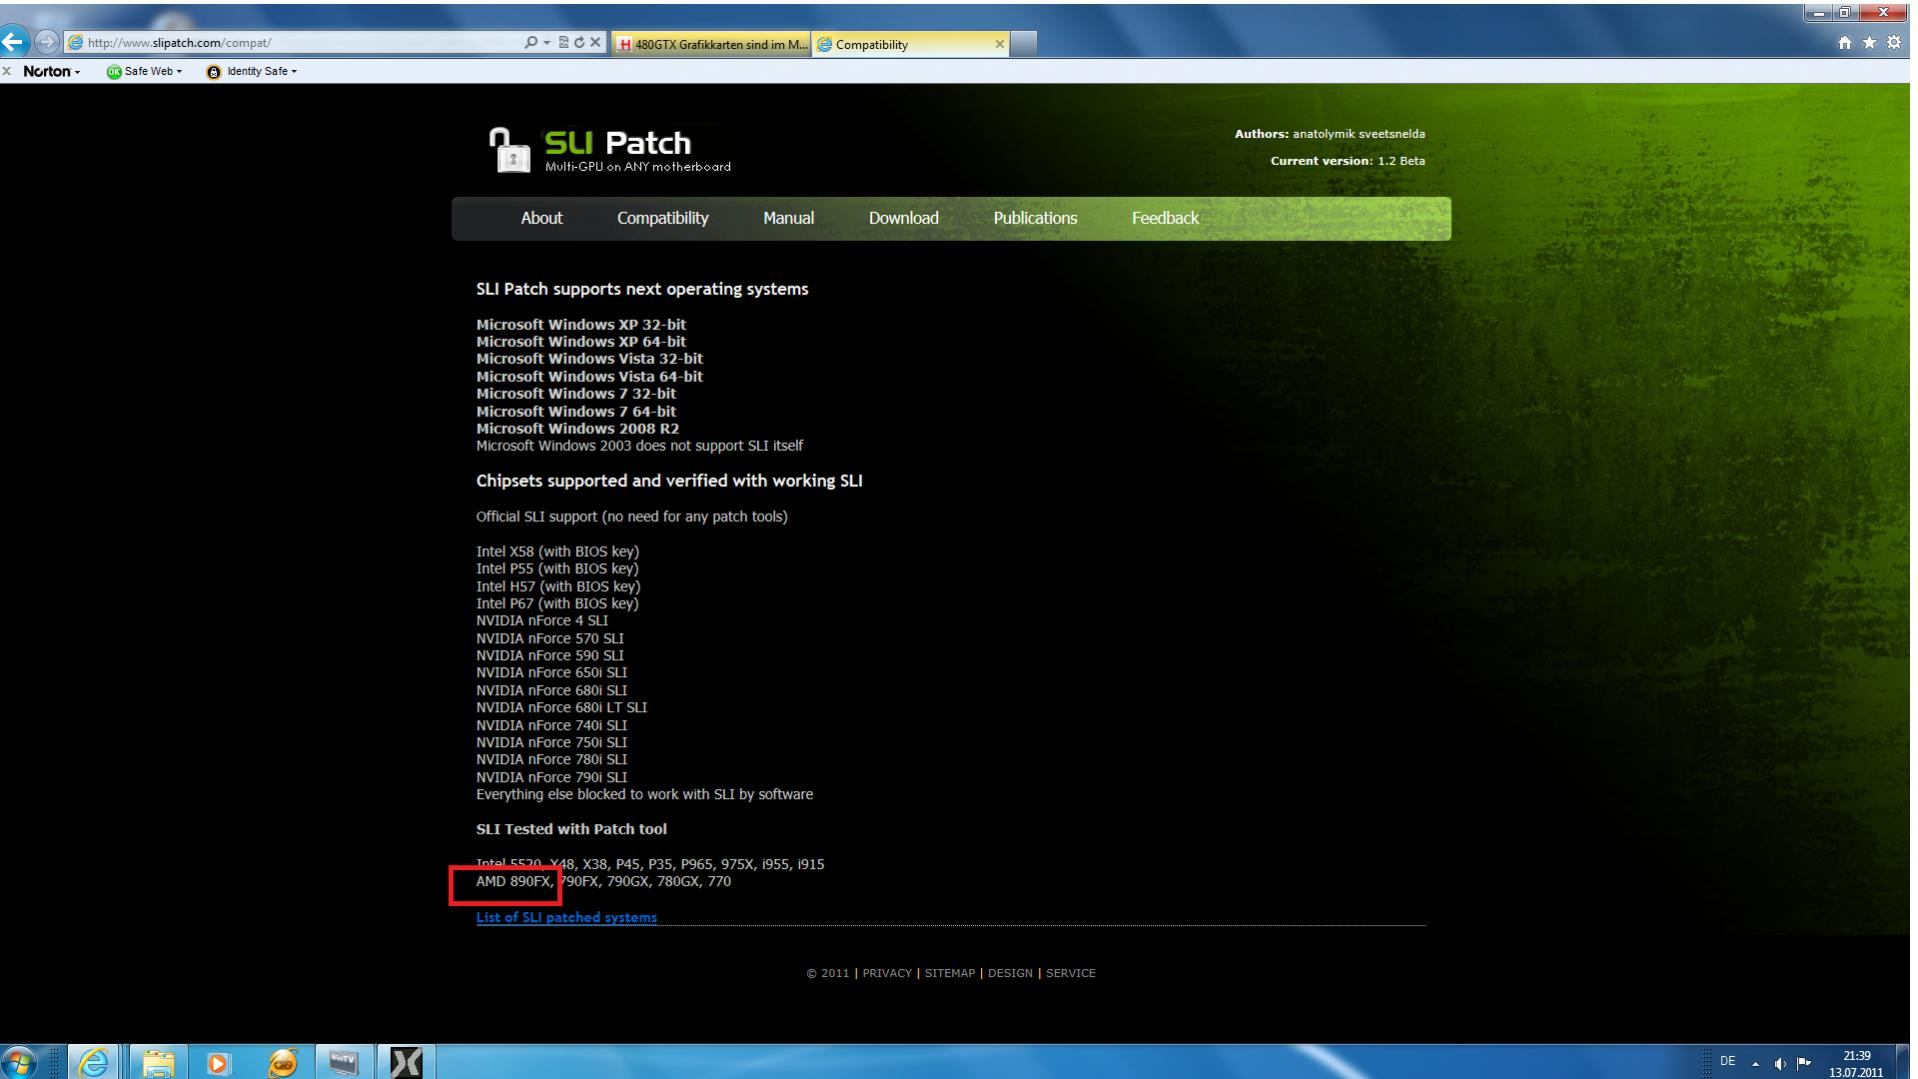
Task: Switch to the 480GTX Grafikkarten tab
Action: click(710, 44)
